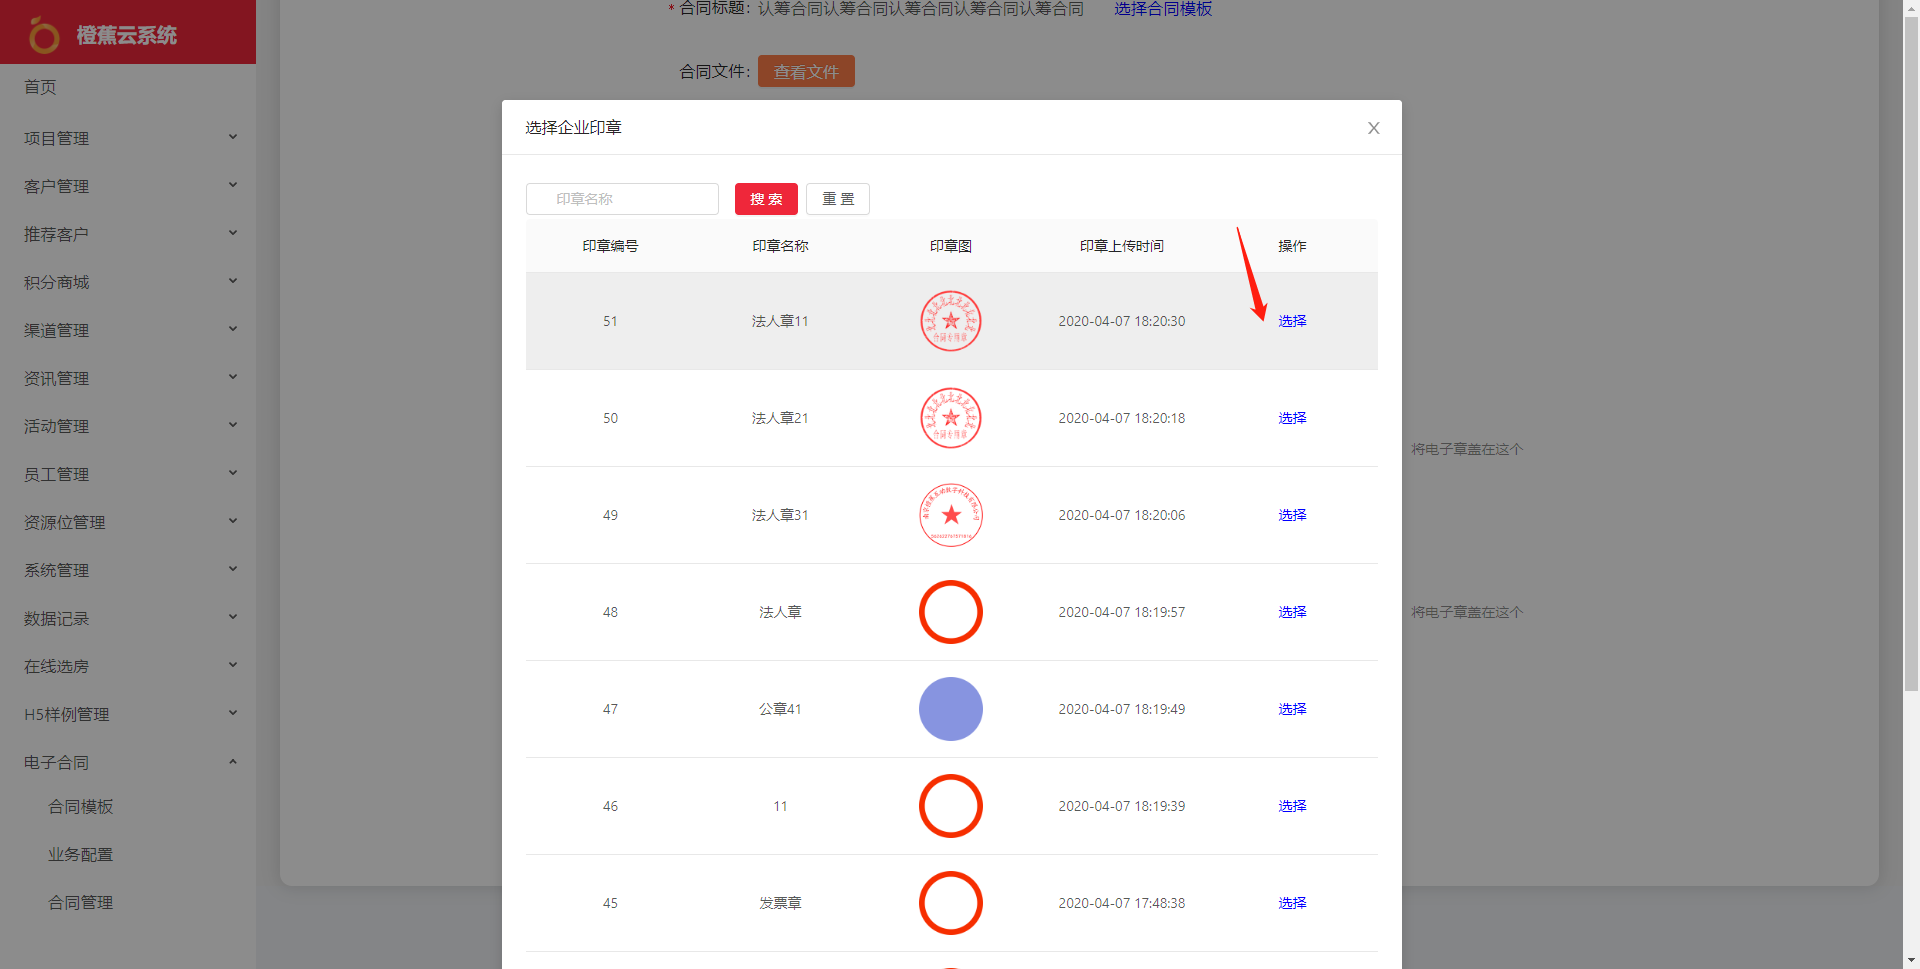Collapse the 电子合同 sidebar menu
Viewport: 1920px width, 969px height.
(128, 762)
